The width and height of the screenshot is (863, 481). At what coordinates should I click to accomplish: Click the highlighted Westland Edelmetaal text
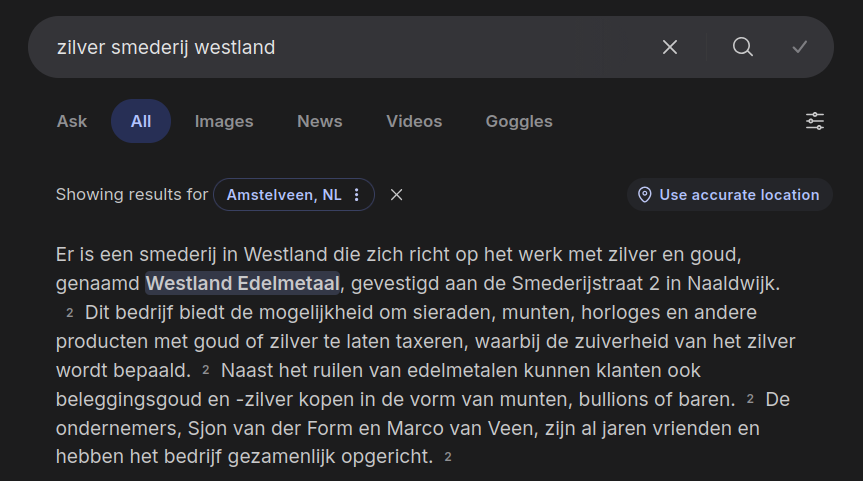[x=243, y=283]
